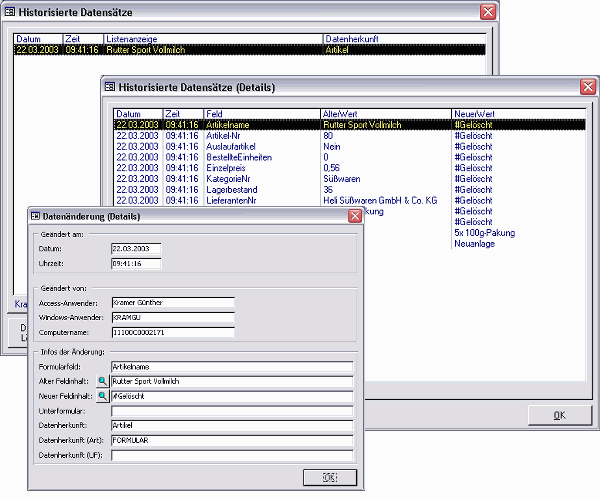Close the Historisierte Datensätze (Details) window
Image resolution: width=600 pixels, height=500 pixels.
[587, 87]
